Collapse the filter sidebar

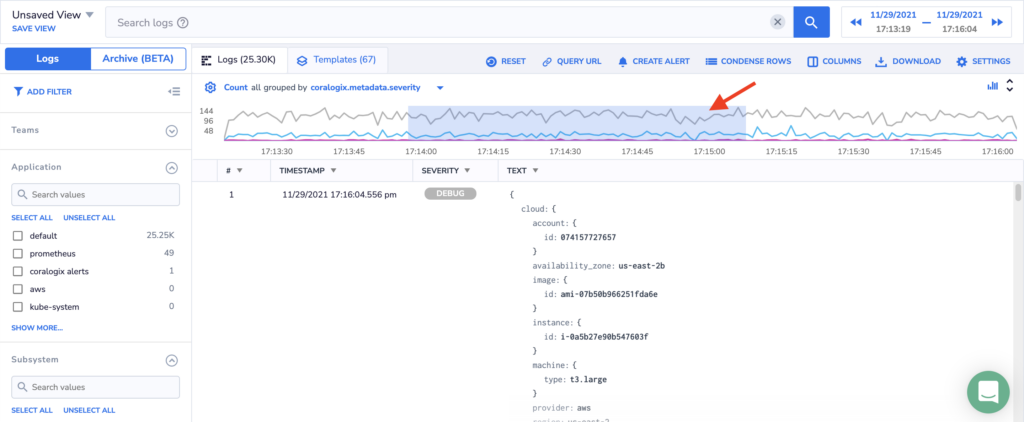(x=174, y=92)
